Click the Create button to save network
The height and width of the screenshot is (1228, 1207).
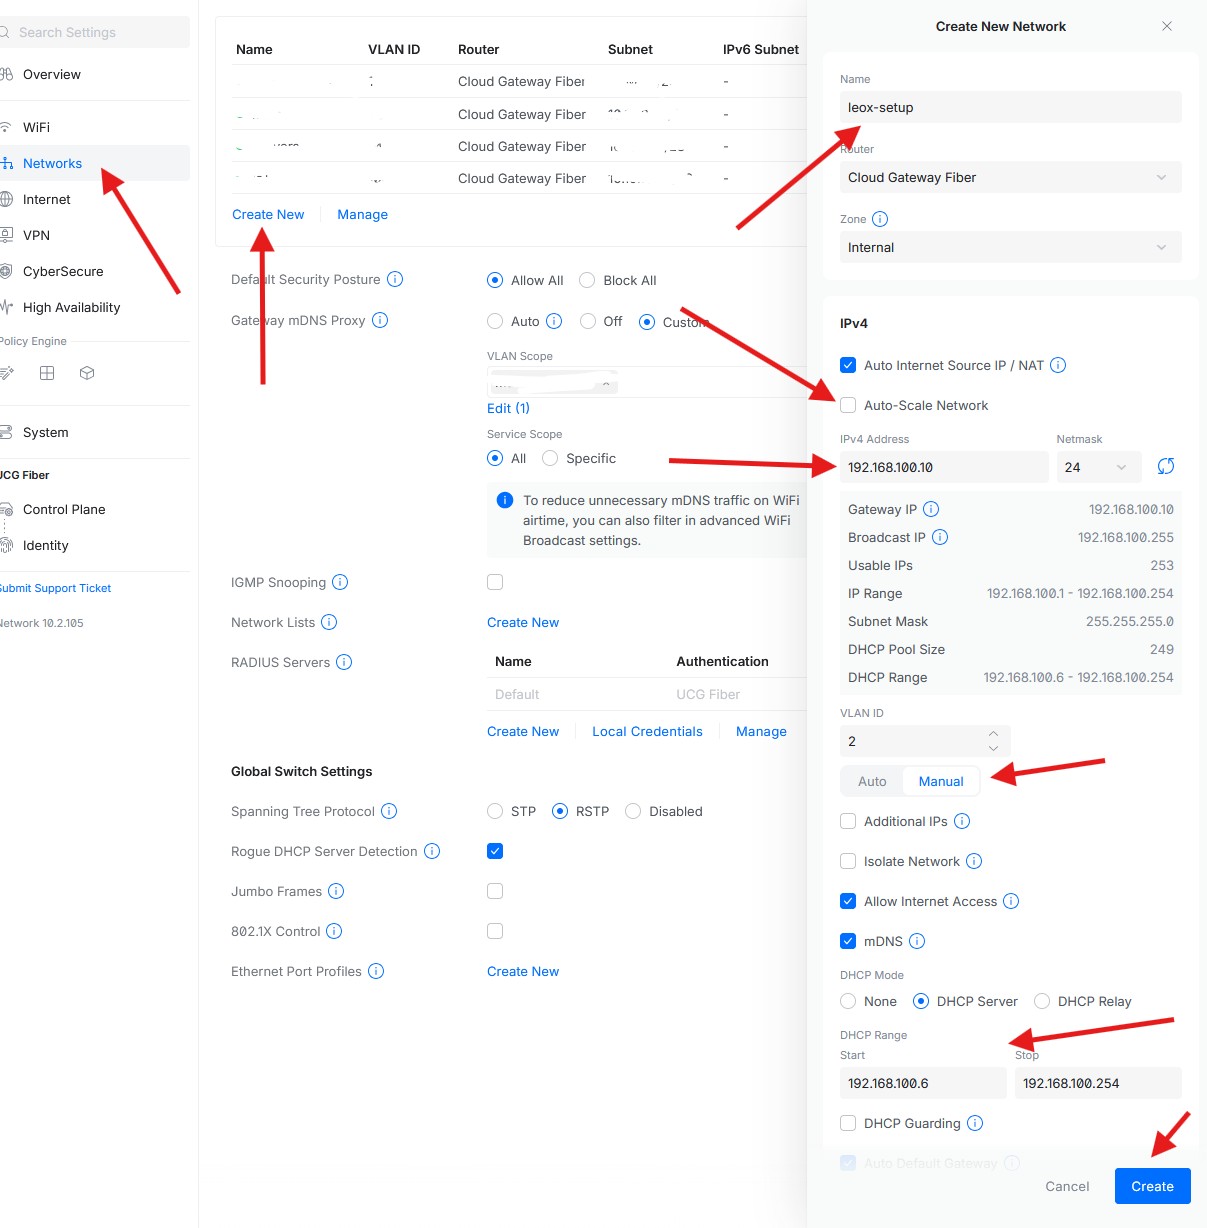click(x=1152, y=1186)
